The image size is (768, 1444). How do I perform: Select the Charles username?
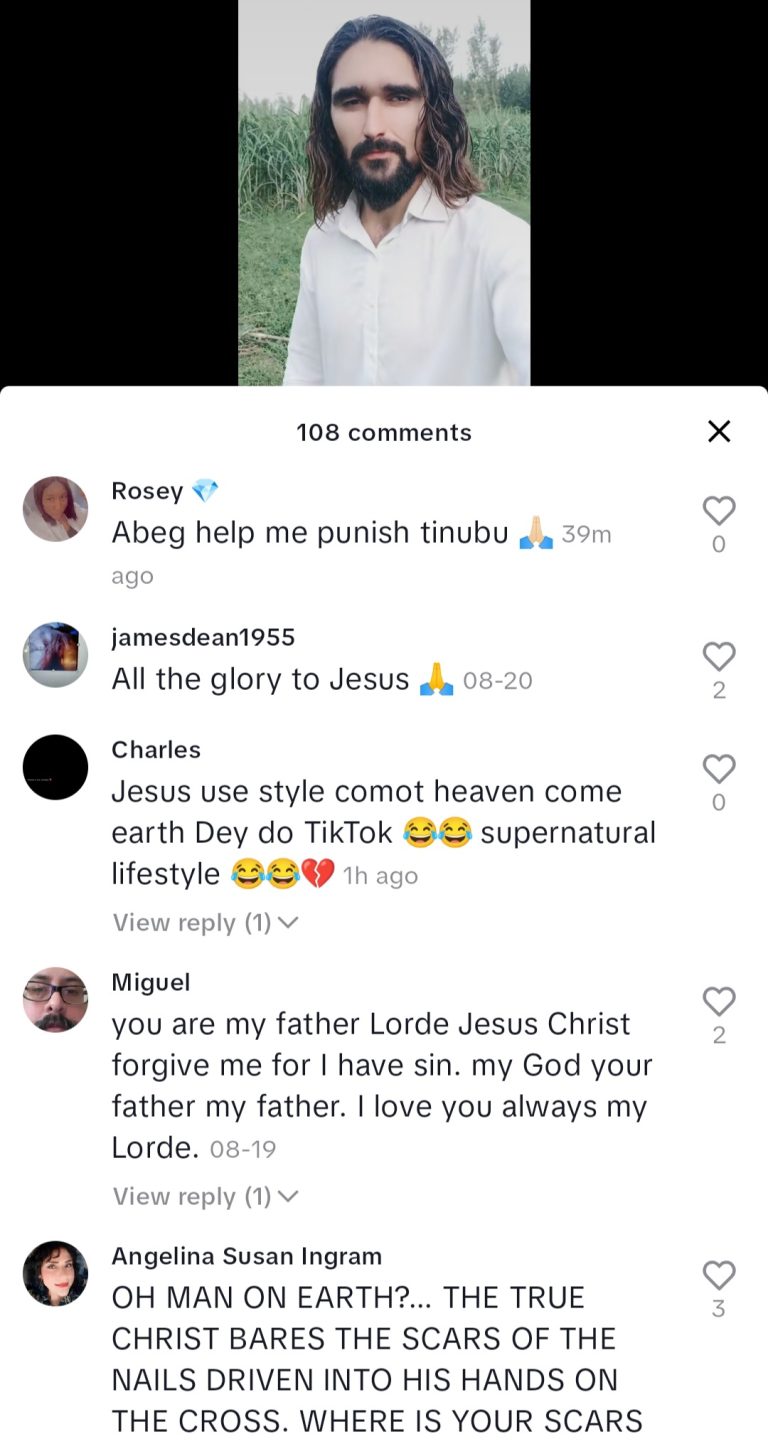(156, 750)
